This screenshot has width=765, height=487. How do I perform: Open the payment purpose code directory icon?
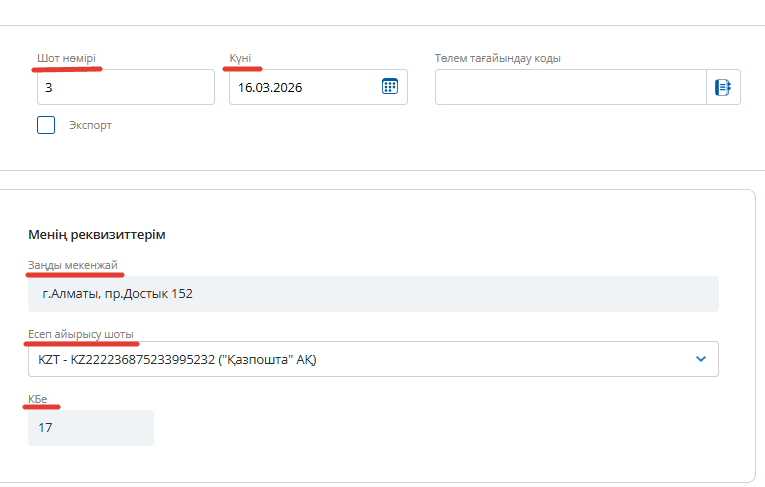723,87
